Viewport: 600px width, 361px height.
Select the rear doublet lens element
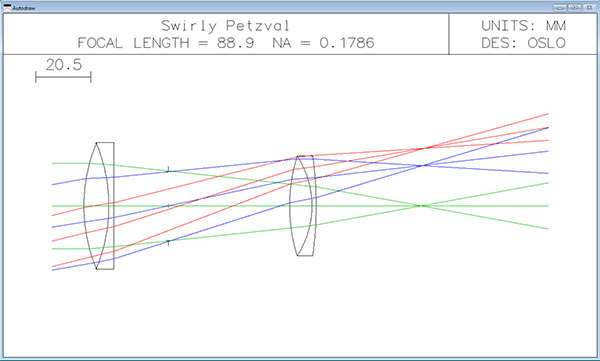(x=303, y=206)
